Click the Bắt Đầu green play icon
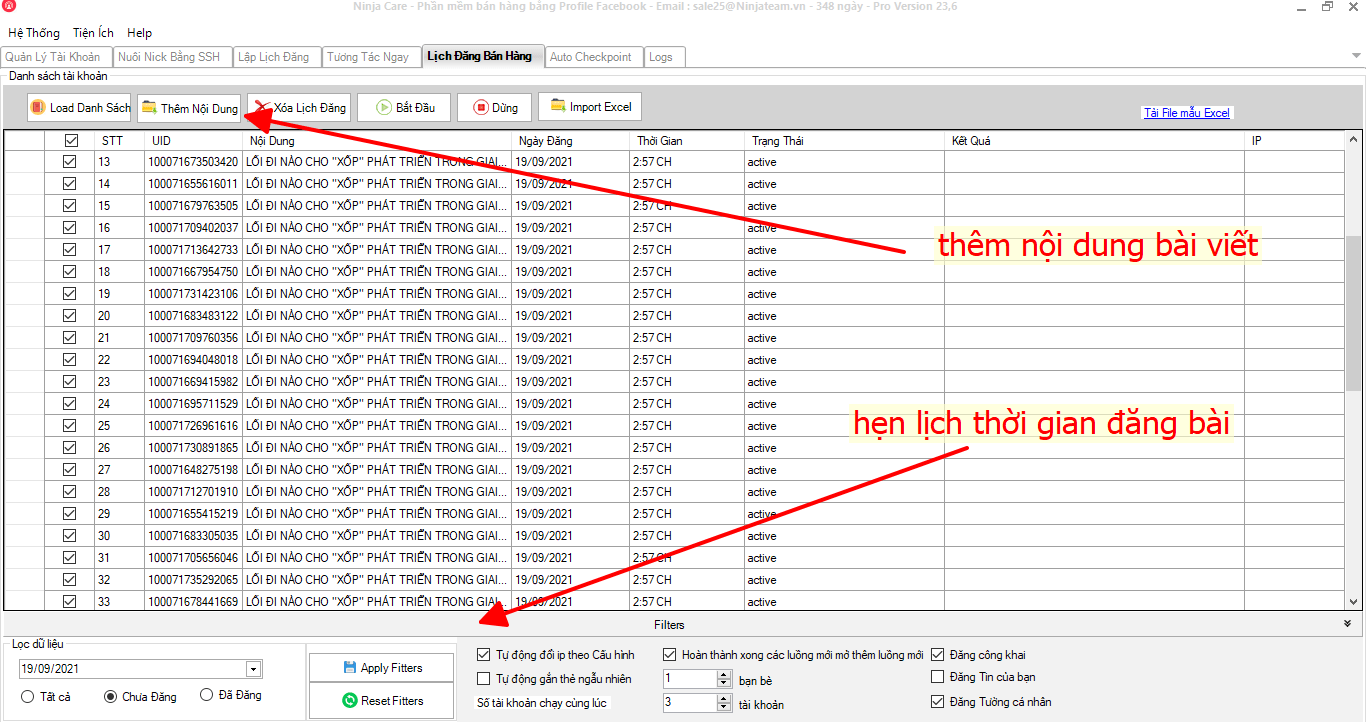 (383, 108)
